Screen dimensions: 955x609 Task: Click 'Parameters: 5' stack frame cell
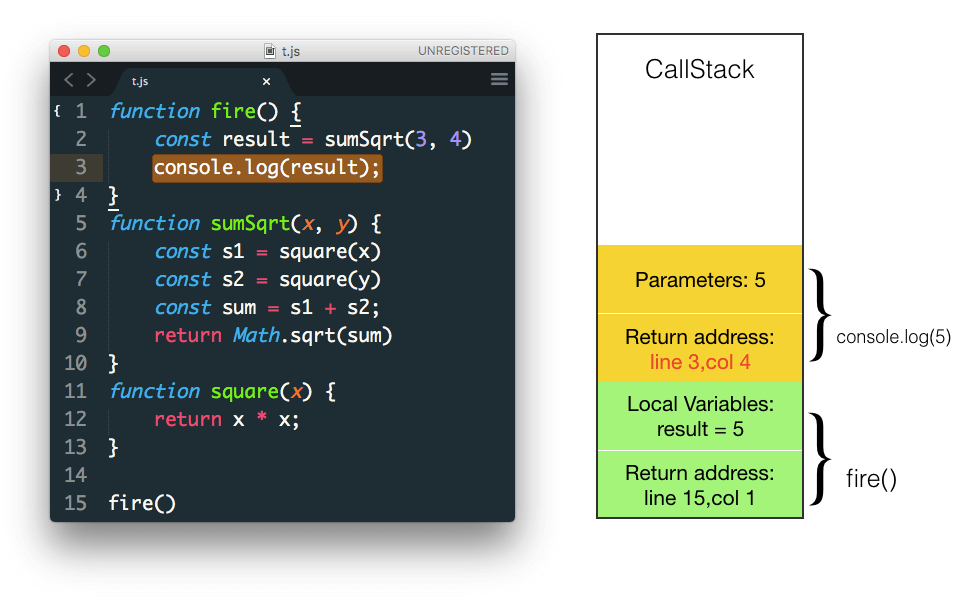pyautogui.click(x=700, y=280)
